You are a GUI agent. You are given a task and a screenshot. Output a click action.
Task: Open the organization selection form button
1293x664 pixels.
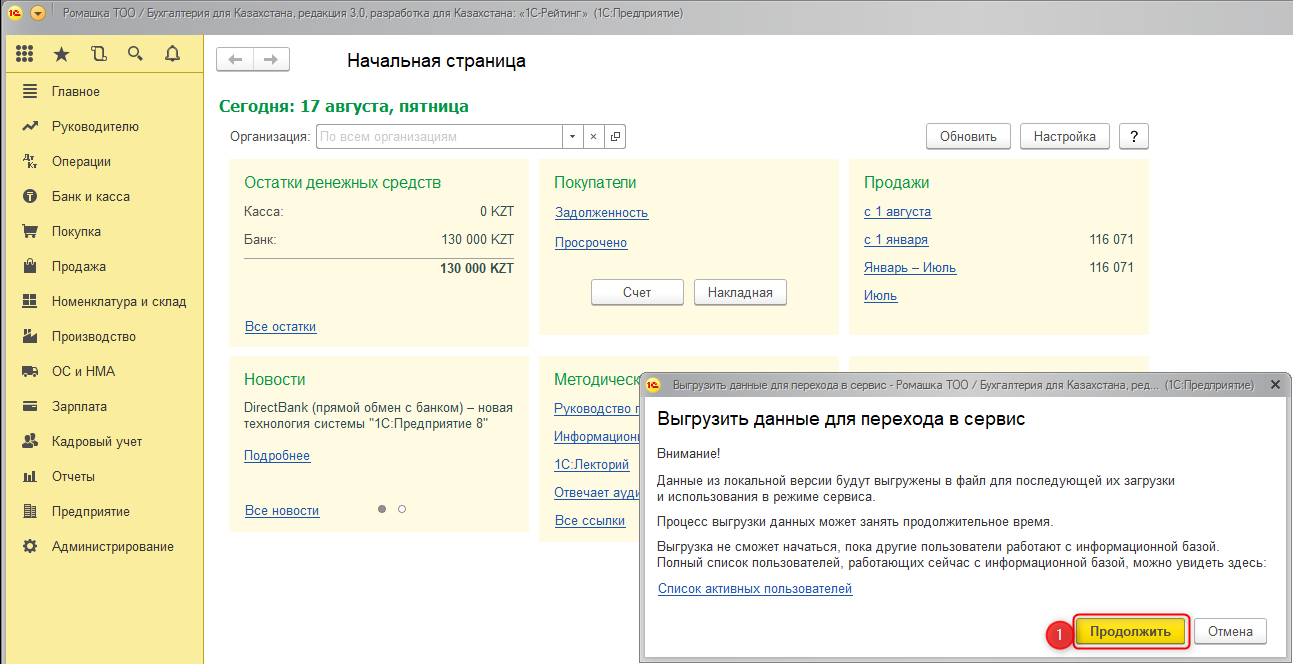615,137
